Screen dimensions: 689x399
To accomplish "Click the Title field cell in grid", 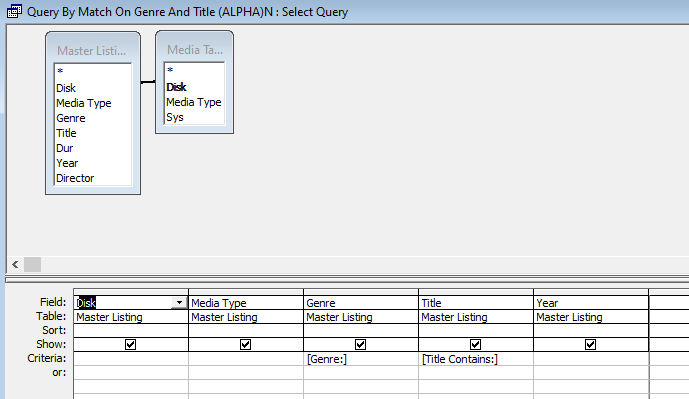I will (x=476, y=303).
